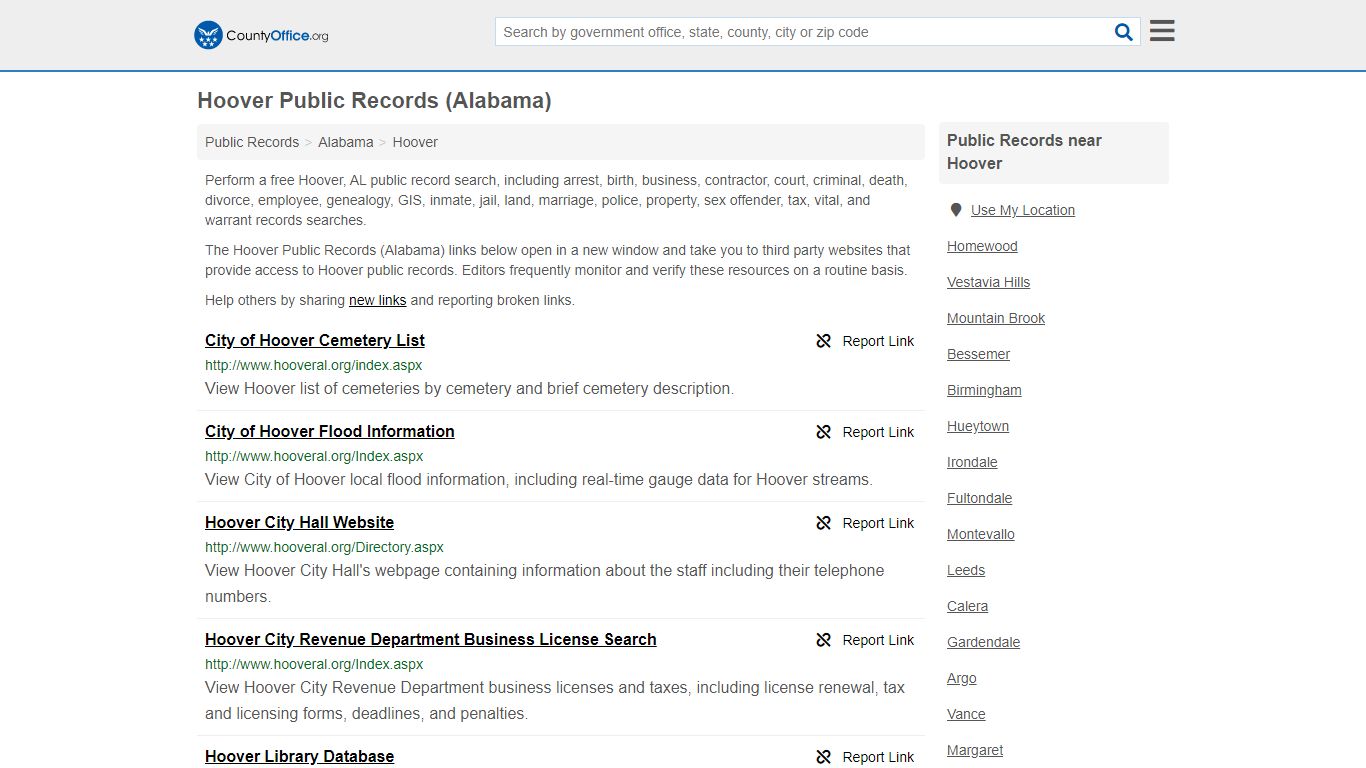Open Hoover City Hall Website link

299,522
